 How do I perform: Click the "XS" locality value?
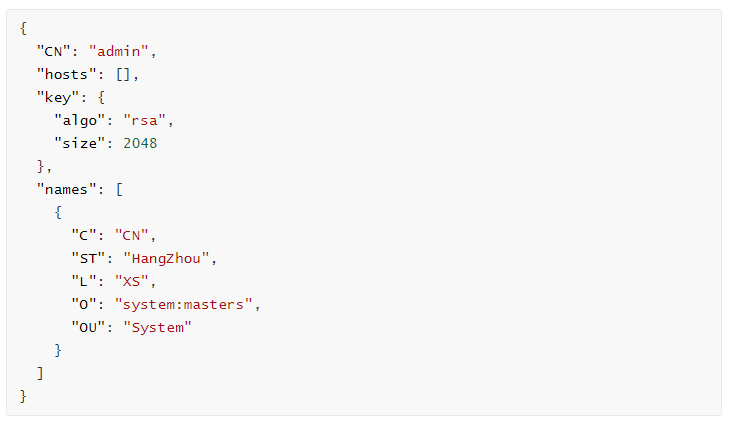point(132,282)
